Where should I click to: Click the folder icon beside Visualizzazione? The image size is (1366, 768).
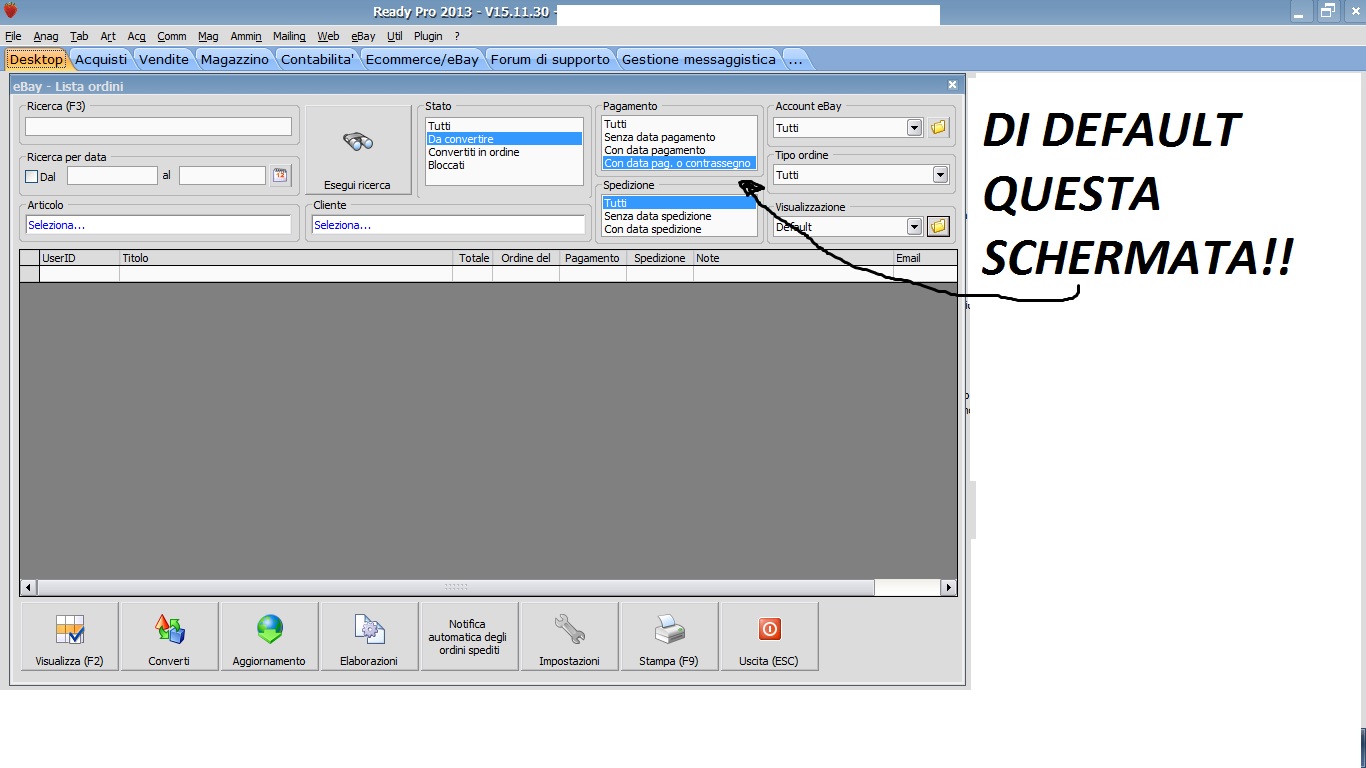[x=938, y=226]
